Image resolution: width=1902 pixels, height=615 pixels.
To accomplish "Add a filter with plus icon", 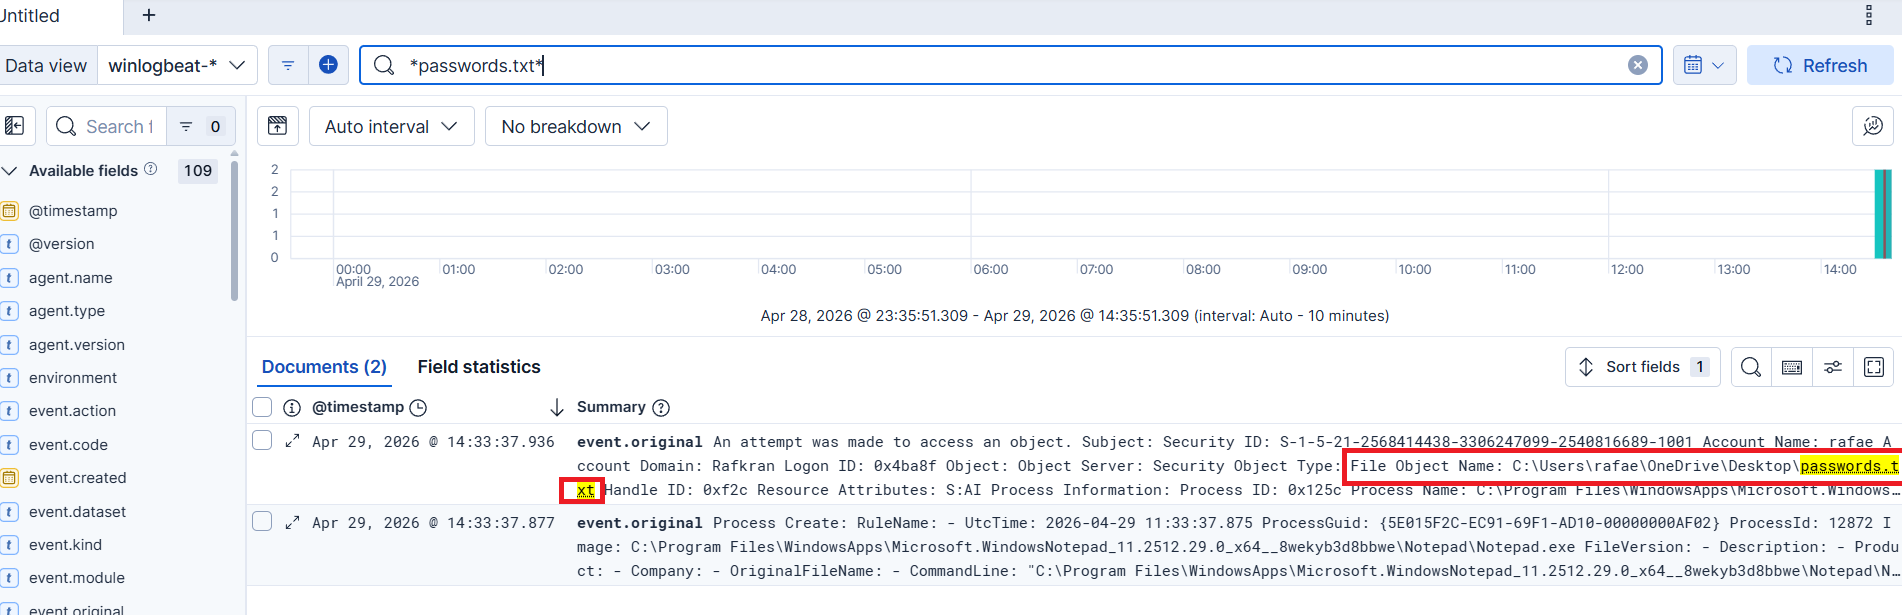I will 328,65.
